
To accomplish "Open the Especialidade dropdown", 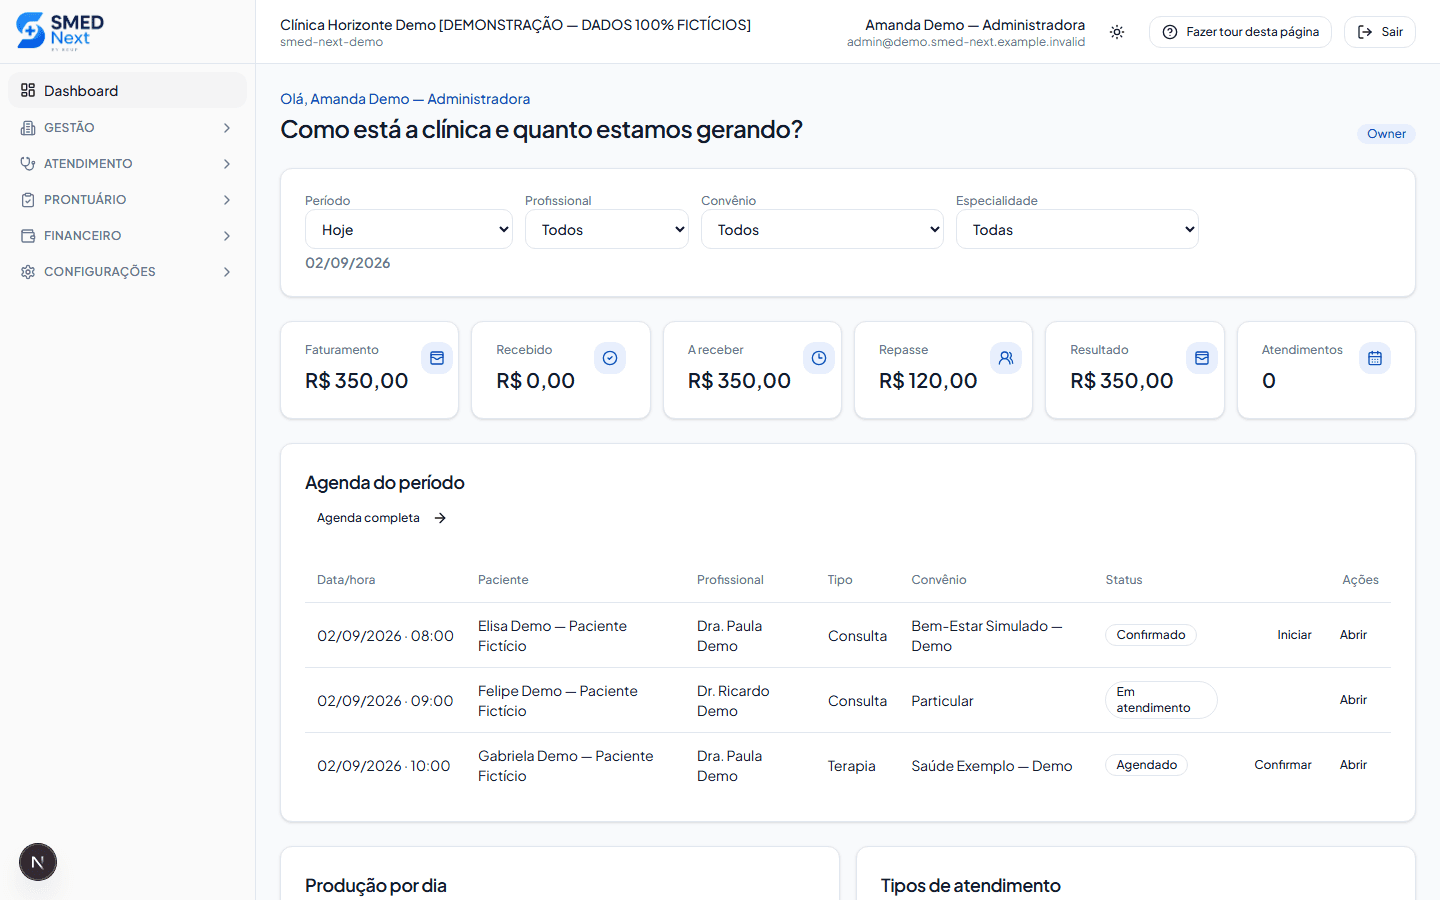I will click(x=1077, y=229).
